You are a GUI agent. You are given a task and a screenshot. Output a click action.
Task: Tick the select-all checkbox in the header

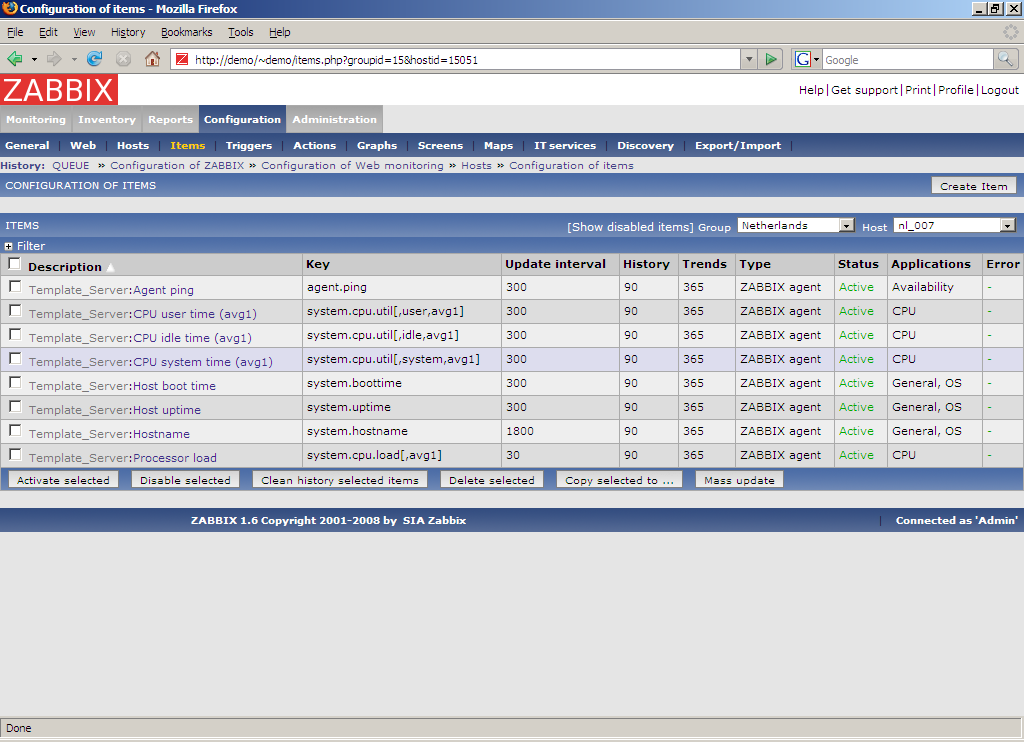click(x=14, y=264)
